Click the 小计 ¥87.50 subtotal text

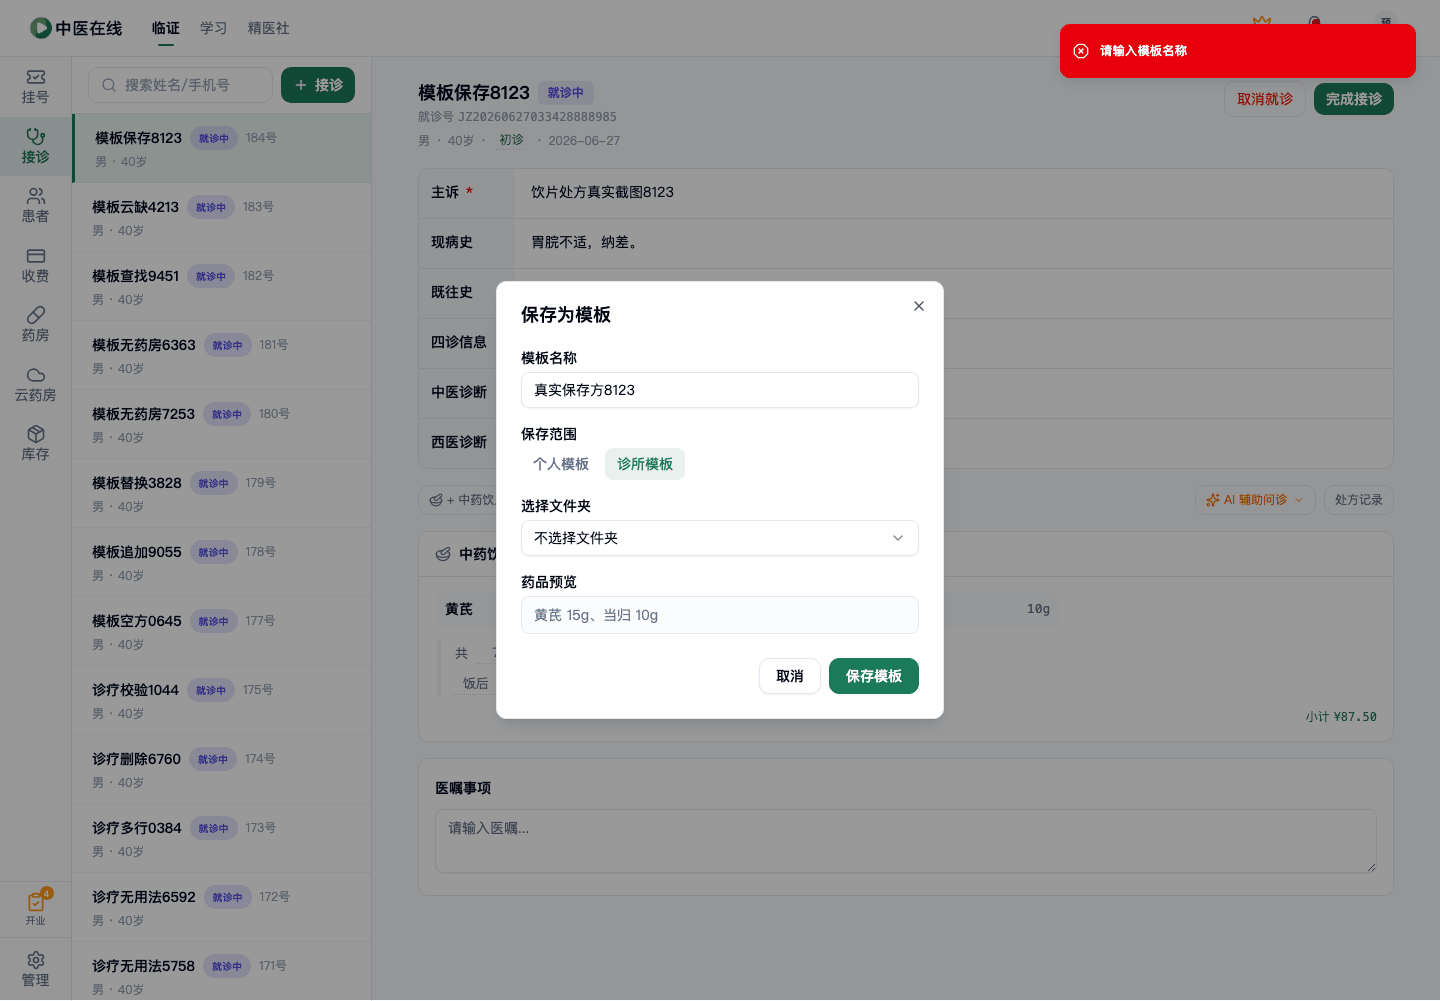(x=1341, y=717)
